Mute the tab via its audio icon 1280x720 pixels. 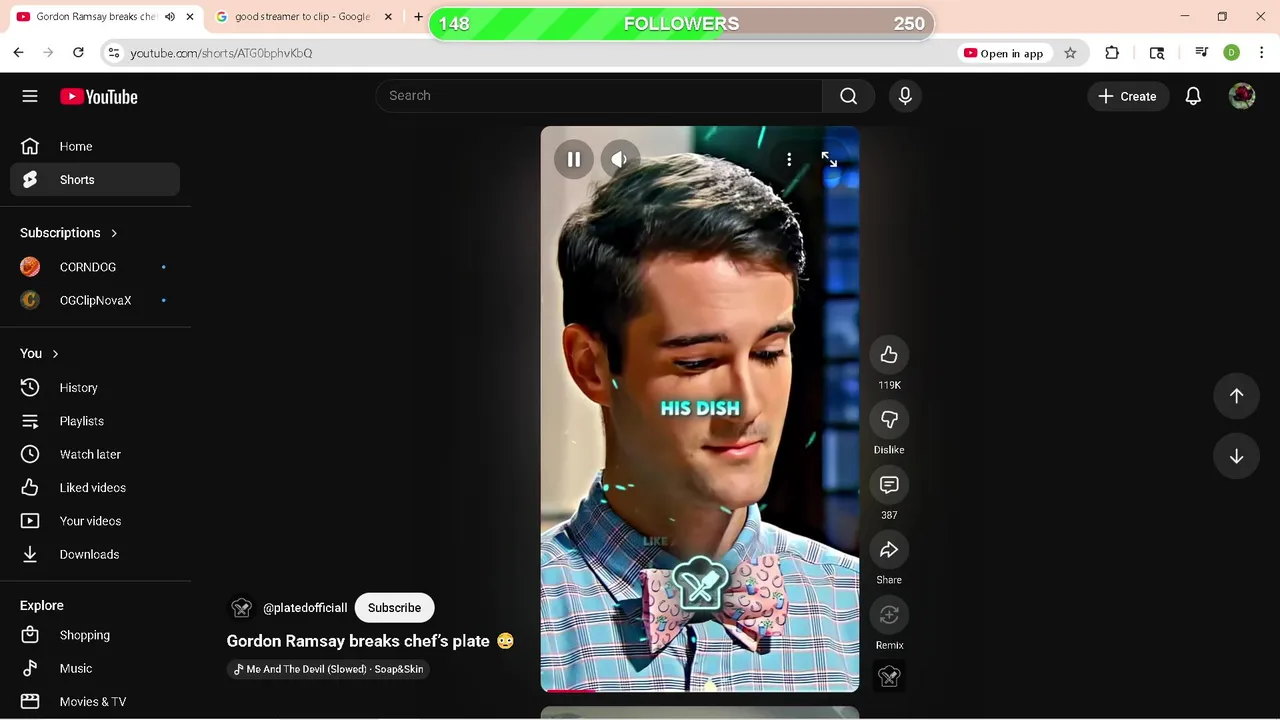click(x=169, y=17)
